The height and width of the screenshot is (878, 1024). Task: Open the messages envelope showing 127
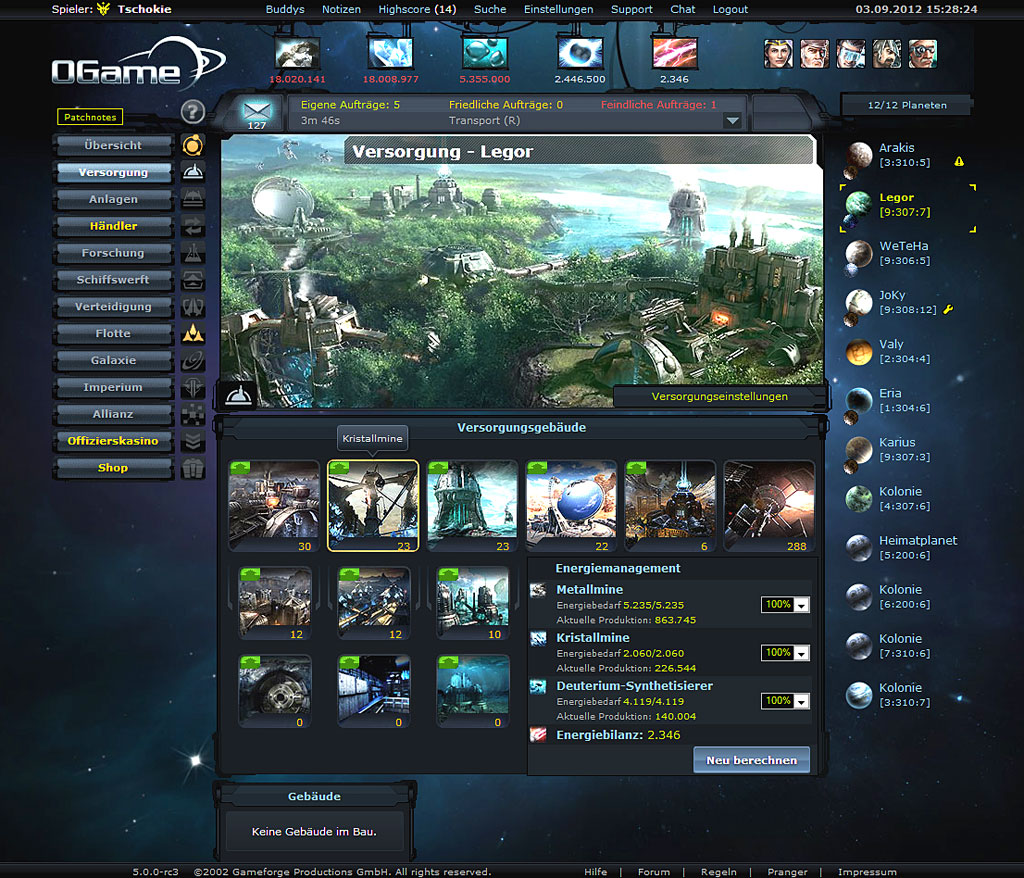point(257,112)
